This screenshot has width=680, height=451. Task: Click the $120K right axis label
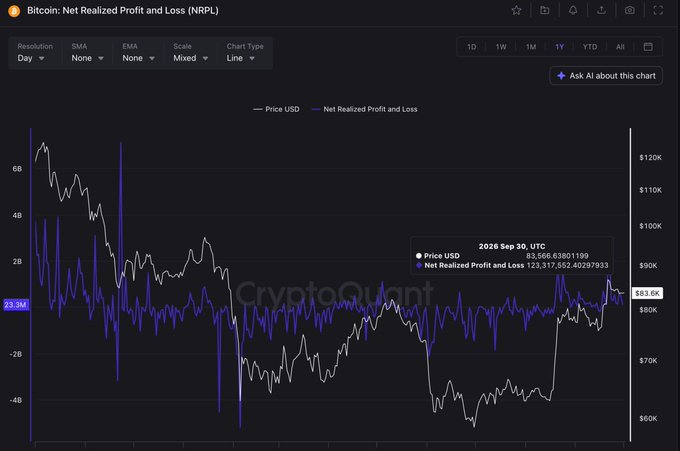click(x=650, y=157)
